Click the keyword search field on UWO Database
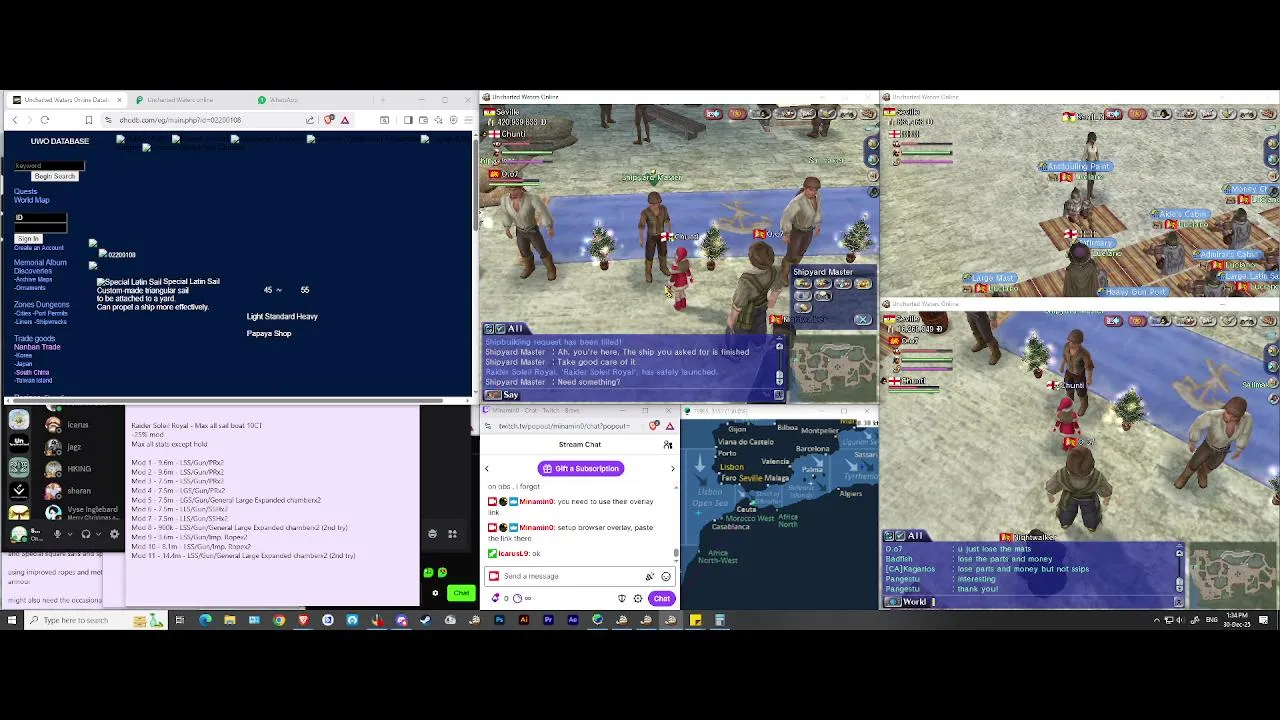 [x=50, y=166]
